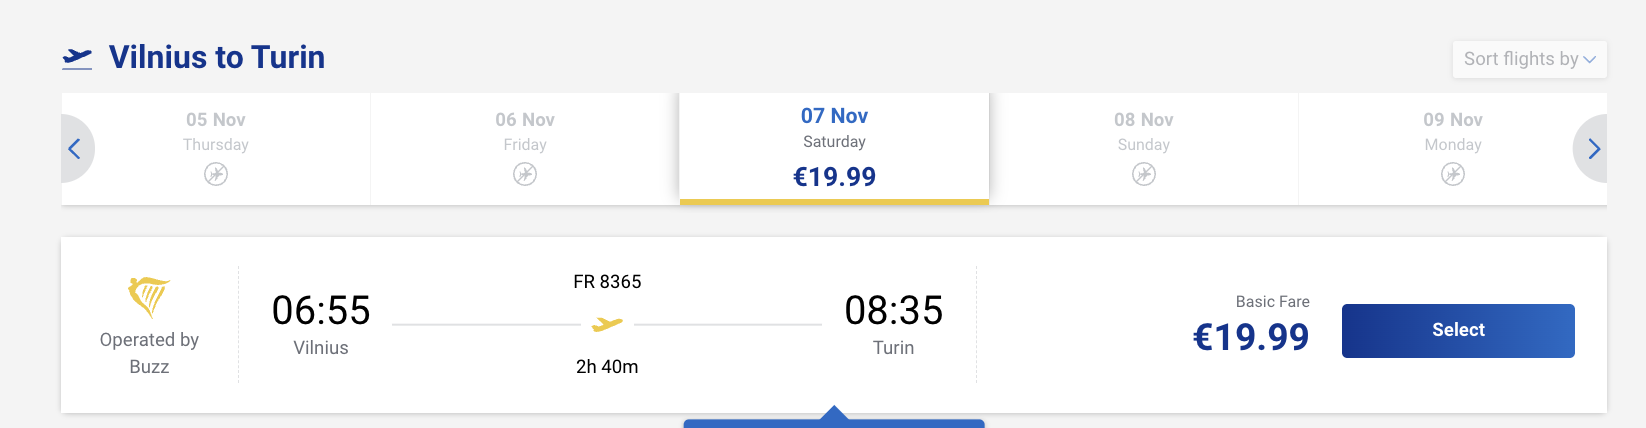
Task: Click the no-flight icon under 09 Nov
Action: coord(1453,174)
